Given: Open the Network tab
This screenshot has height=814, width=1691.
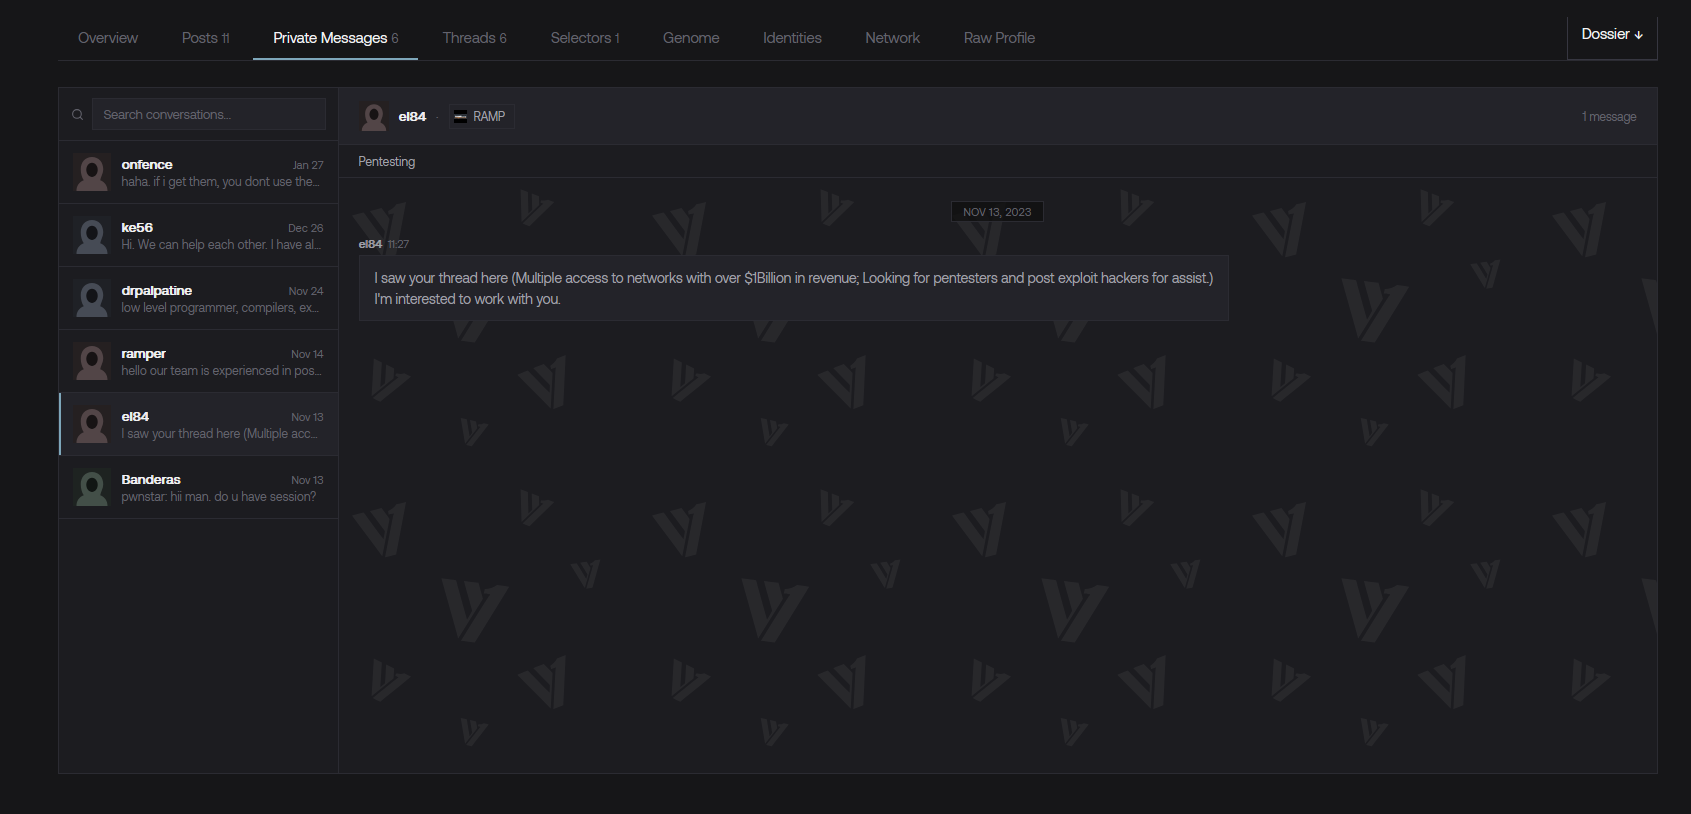Looking at the screenshot, I should pos(892,38).
